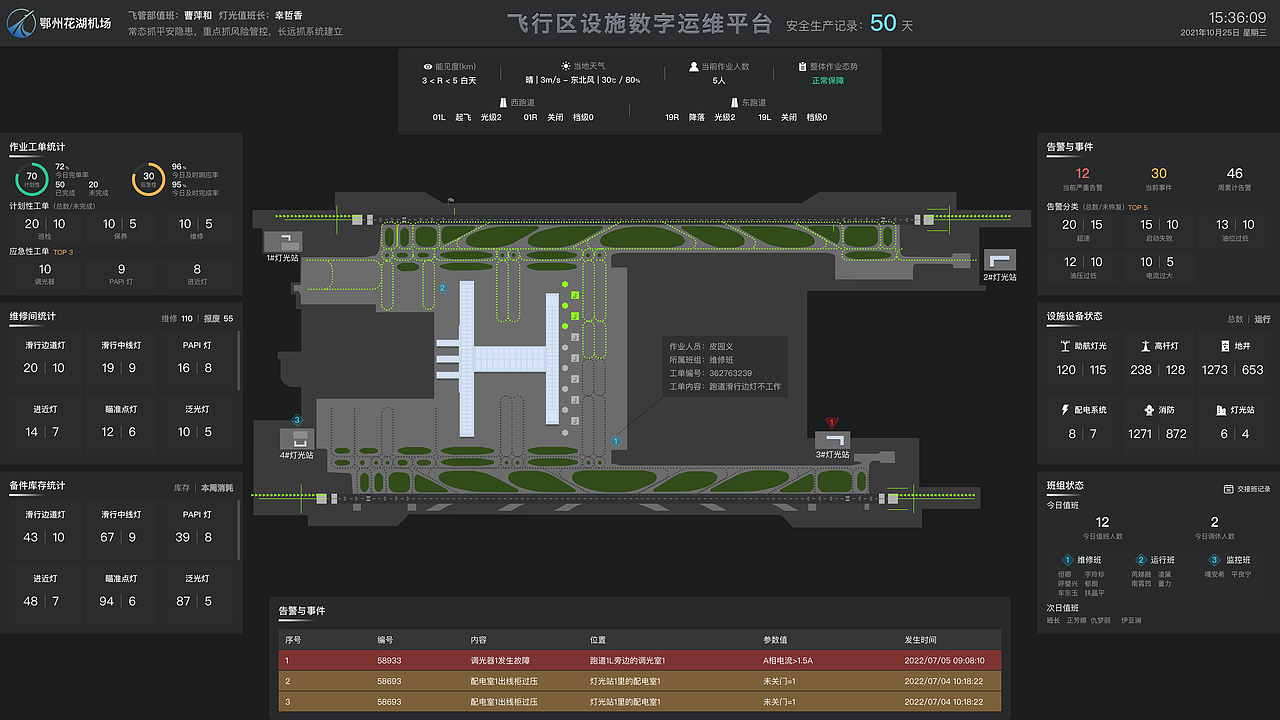Click the 助航灯光 navigation light icon

click(x=1065, y=346)
